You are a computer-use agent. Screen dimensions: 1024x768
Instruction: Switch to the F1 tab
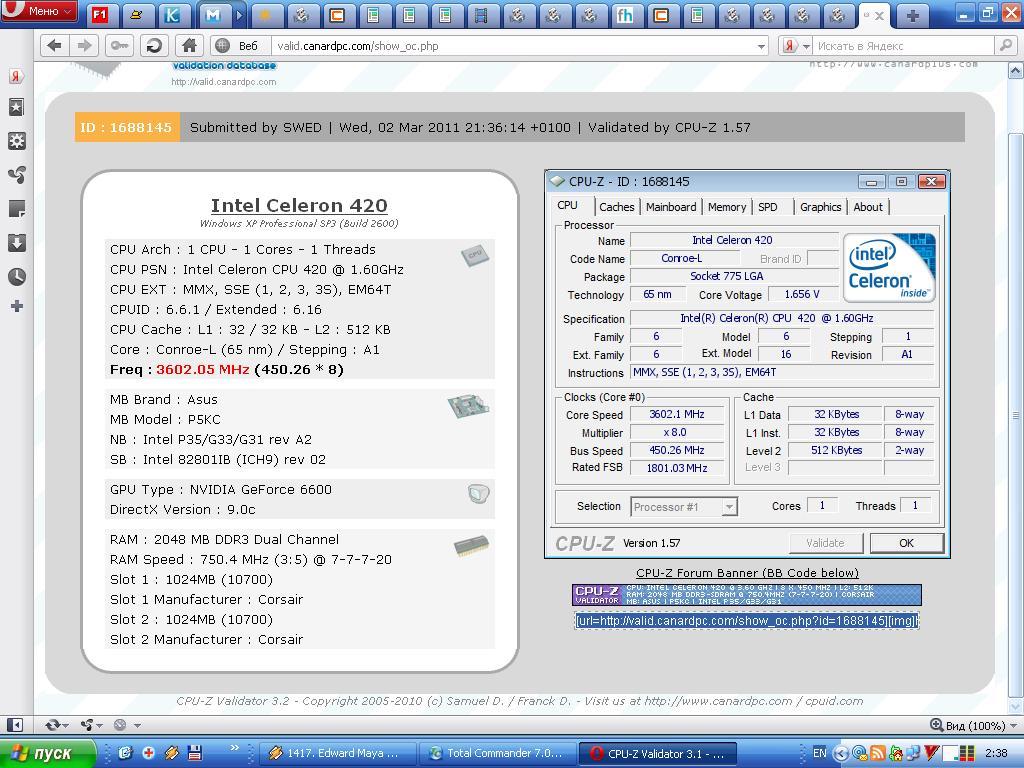coord(100,14)
